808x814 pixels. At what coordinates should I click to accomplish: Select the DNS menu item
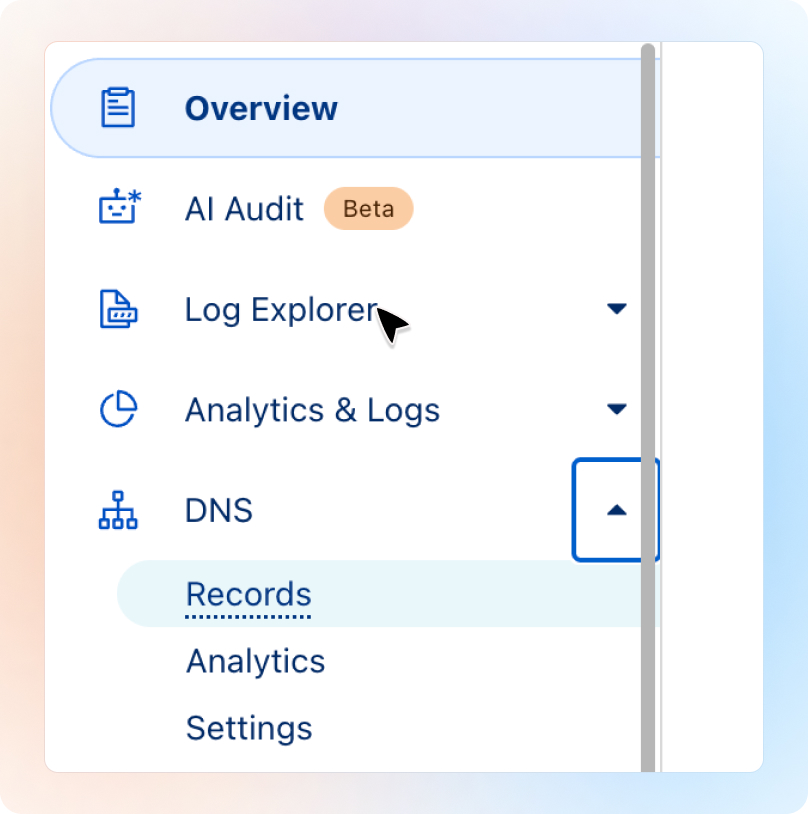[219, 510]
